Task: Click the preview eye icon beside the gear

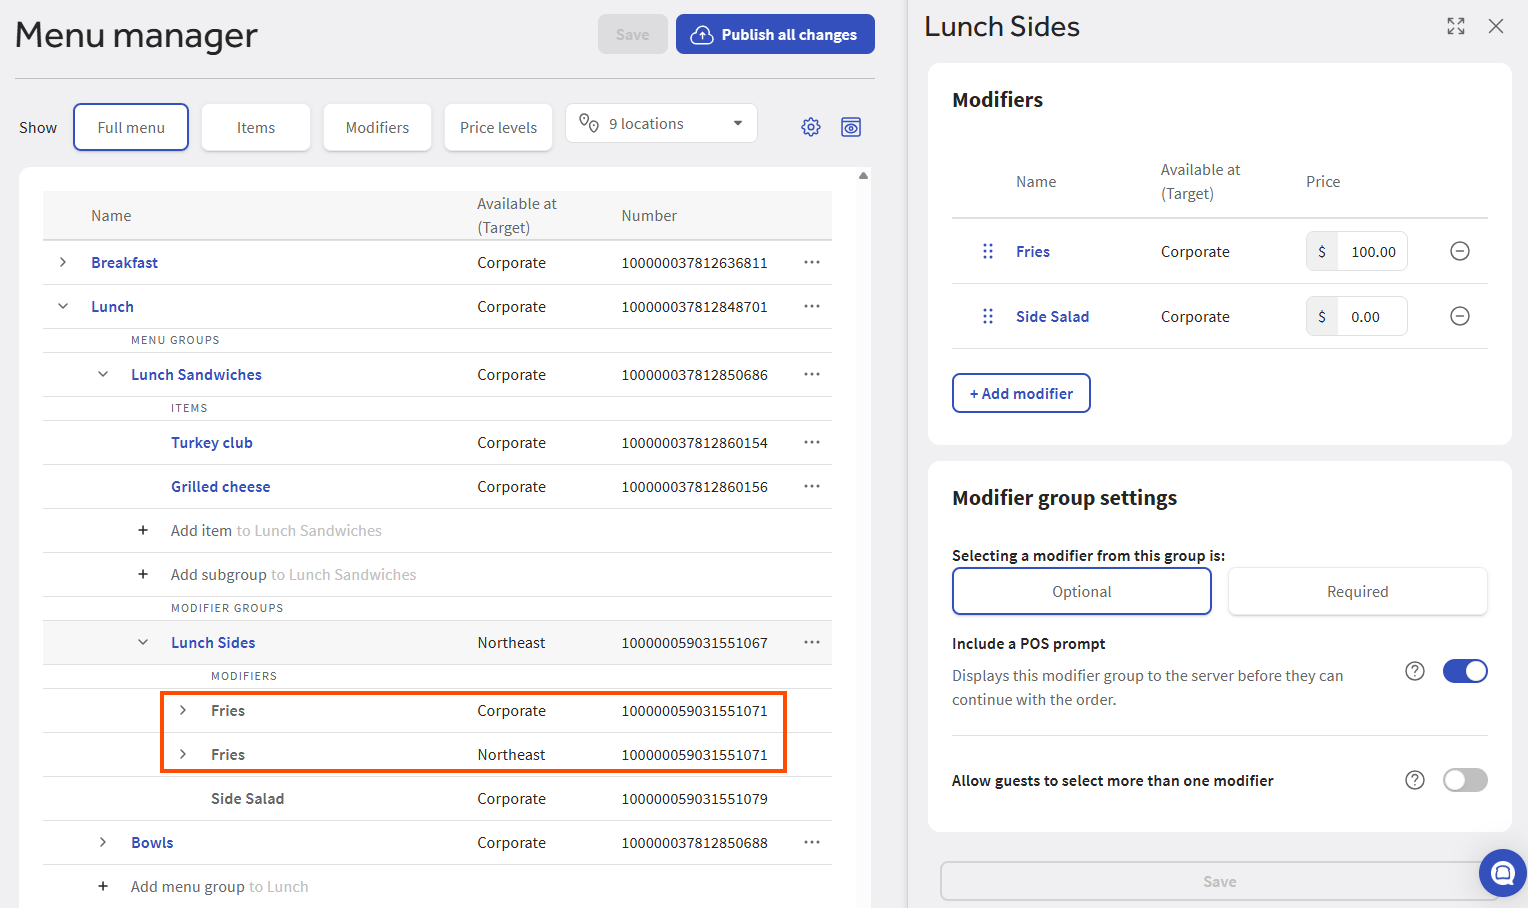Action: (x=851, y=127)
